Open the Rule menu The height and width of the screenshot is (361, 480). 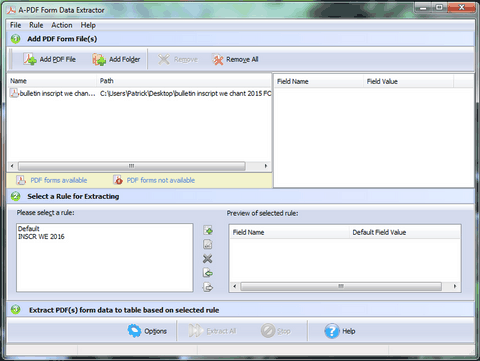click(x=36, y=25)
